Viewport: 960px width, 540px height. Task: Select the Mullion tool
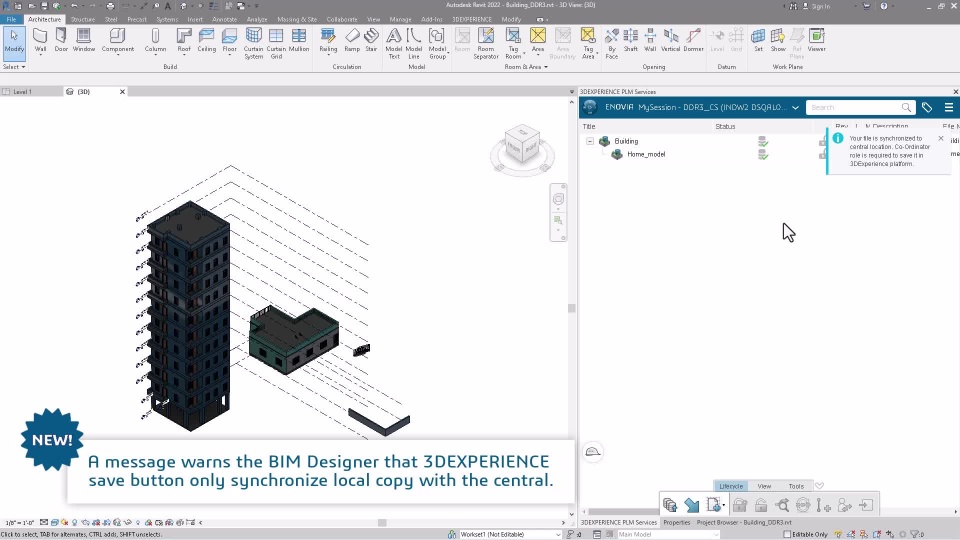click(299, 40)
